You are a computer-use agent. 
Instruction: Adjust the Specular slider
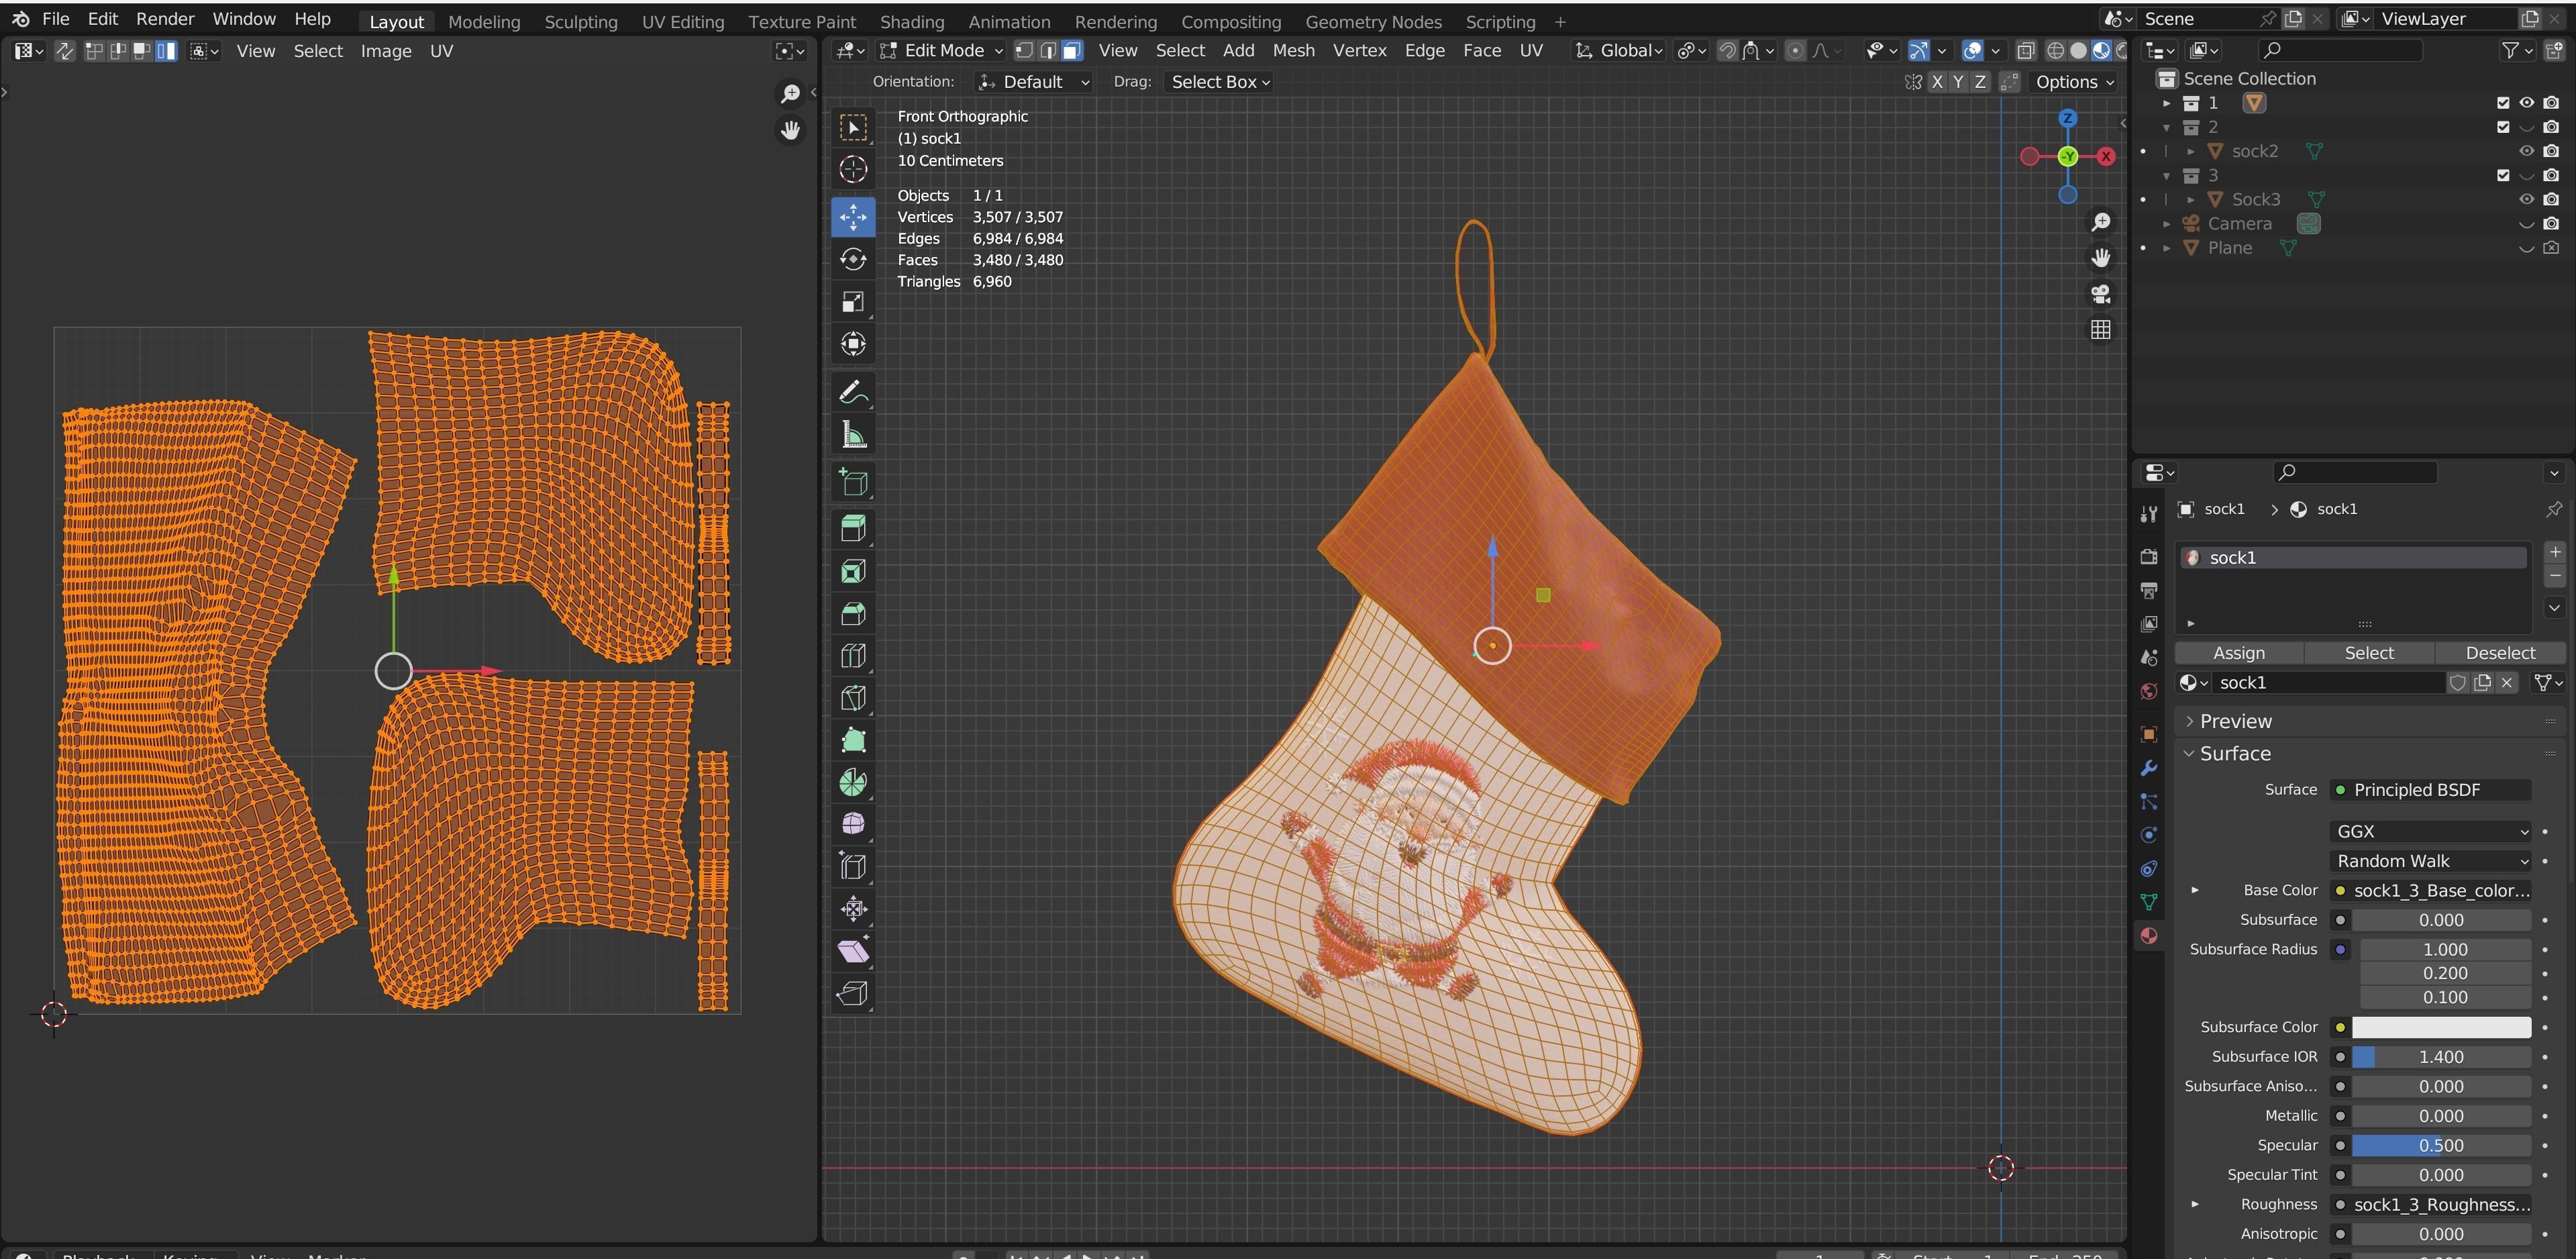[x=2440, y=1146]
